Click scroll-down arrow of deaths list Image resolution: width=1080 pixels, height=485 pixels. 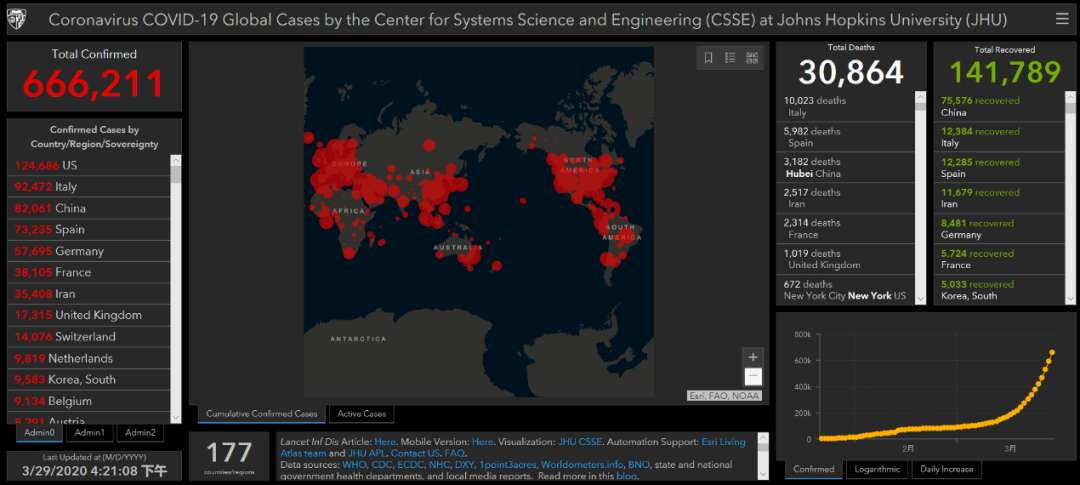coord(921,299)
